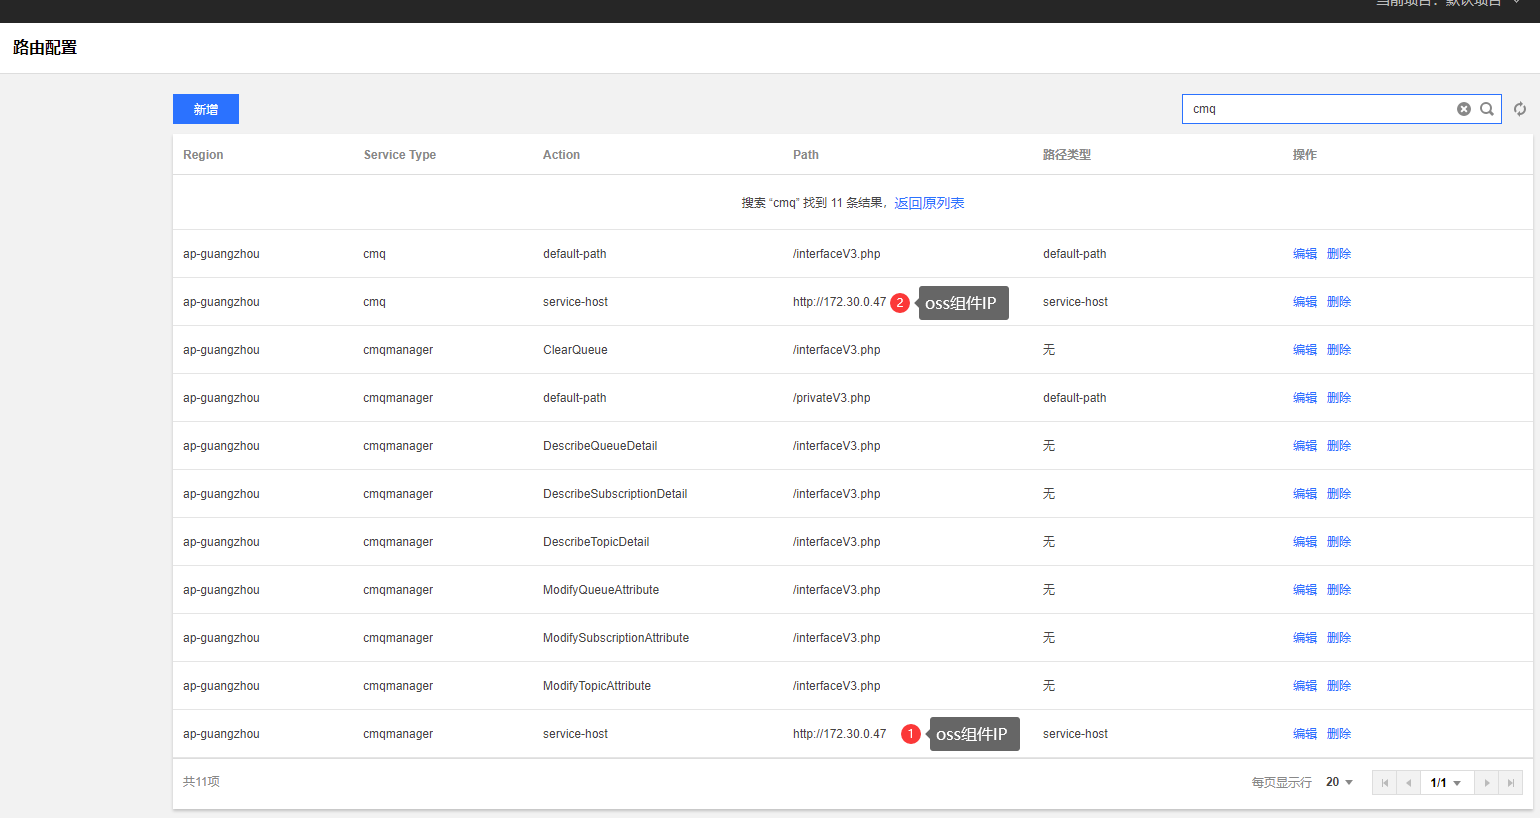Edit the DescribeQueueDetail row
Viewport: 1540px width, 818px height.
pos(1305,446)
